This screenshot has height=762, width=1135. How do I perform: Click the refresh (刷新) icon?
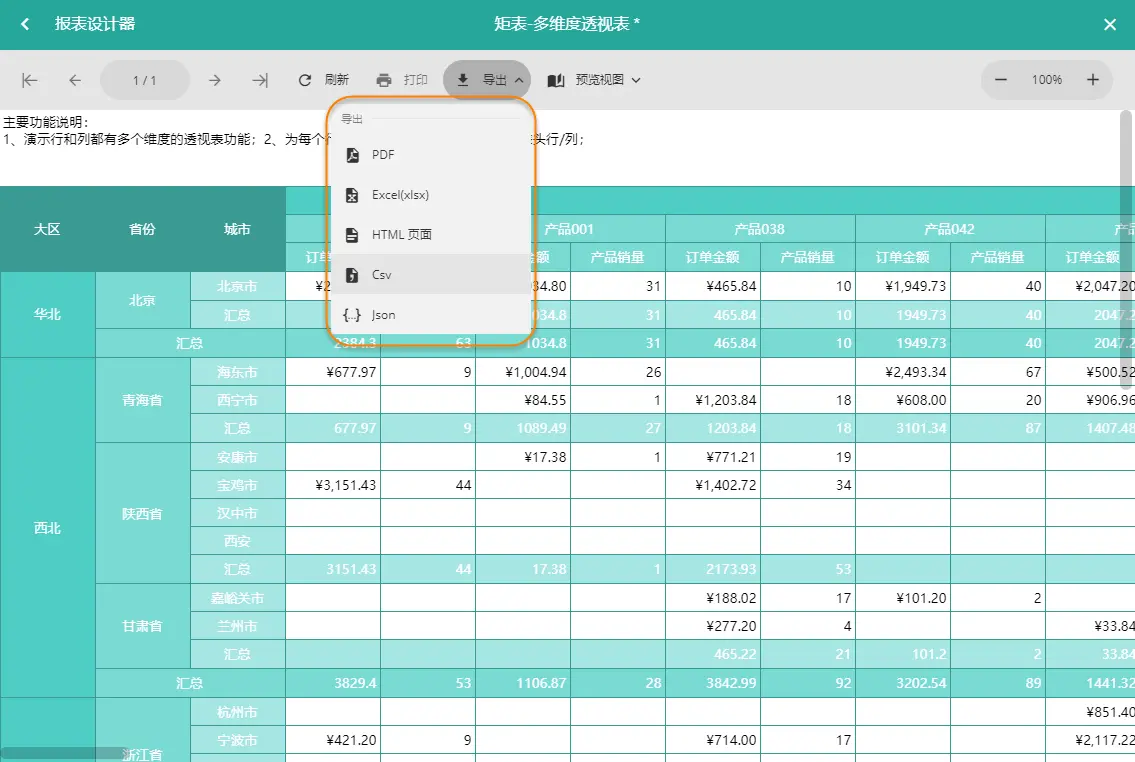pyautogui.click(x=305, y=80)
